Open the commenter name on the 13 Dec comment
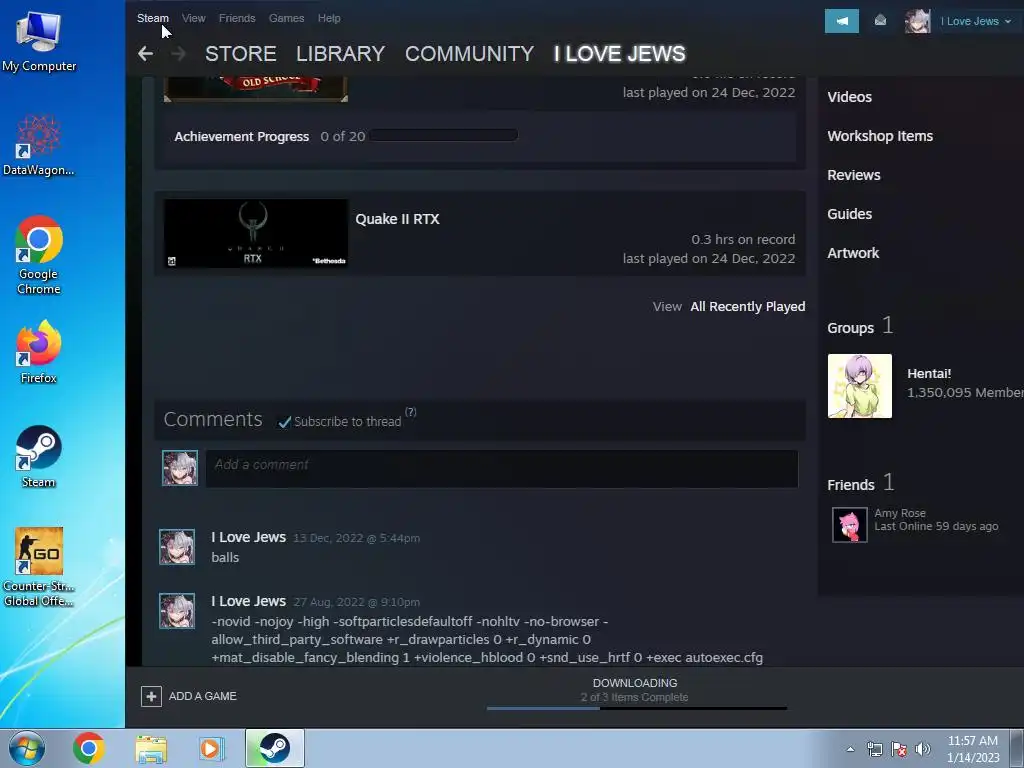The image size is (1024, 768). click(x=248, y=537)
